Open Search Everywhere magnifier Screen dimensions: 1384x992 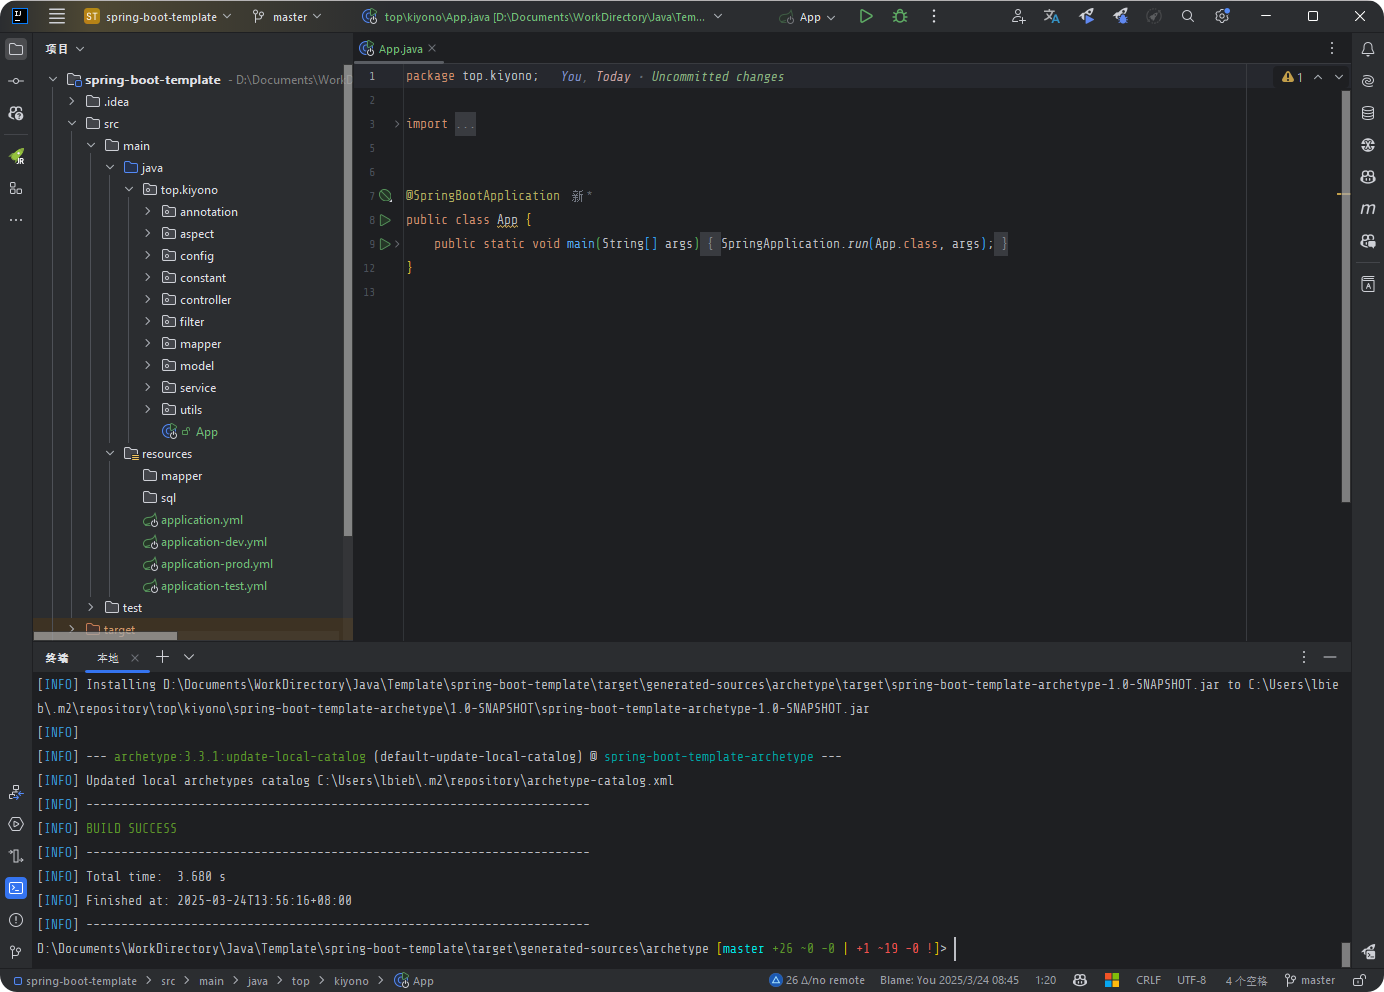coord(1188,16)
